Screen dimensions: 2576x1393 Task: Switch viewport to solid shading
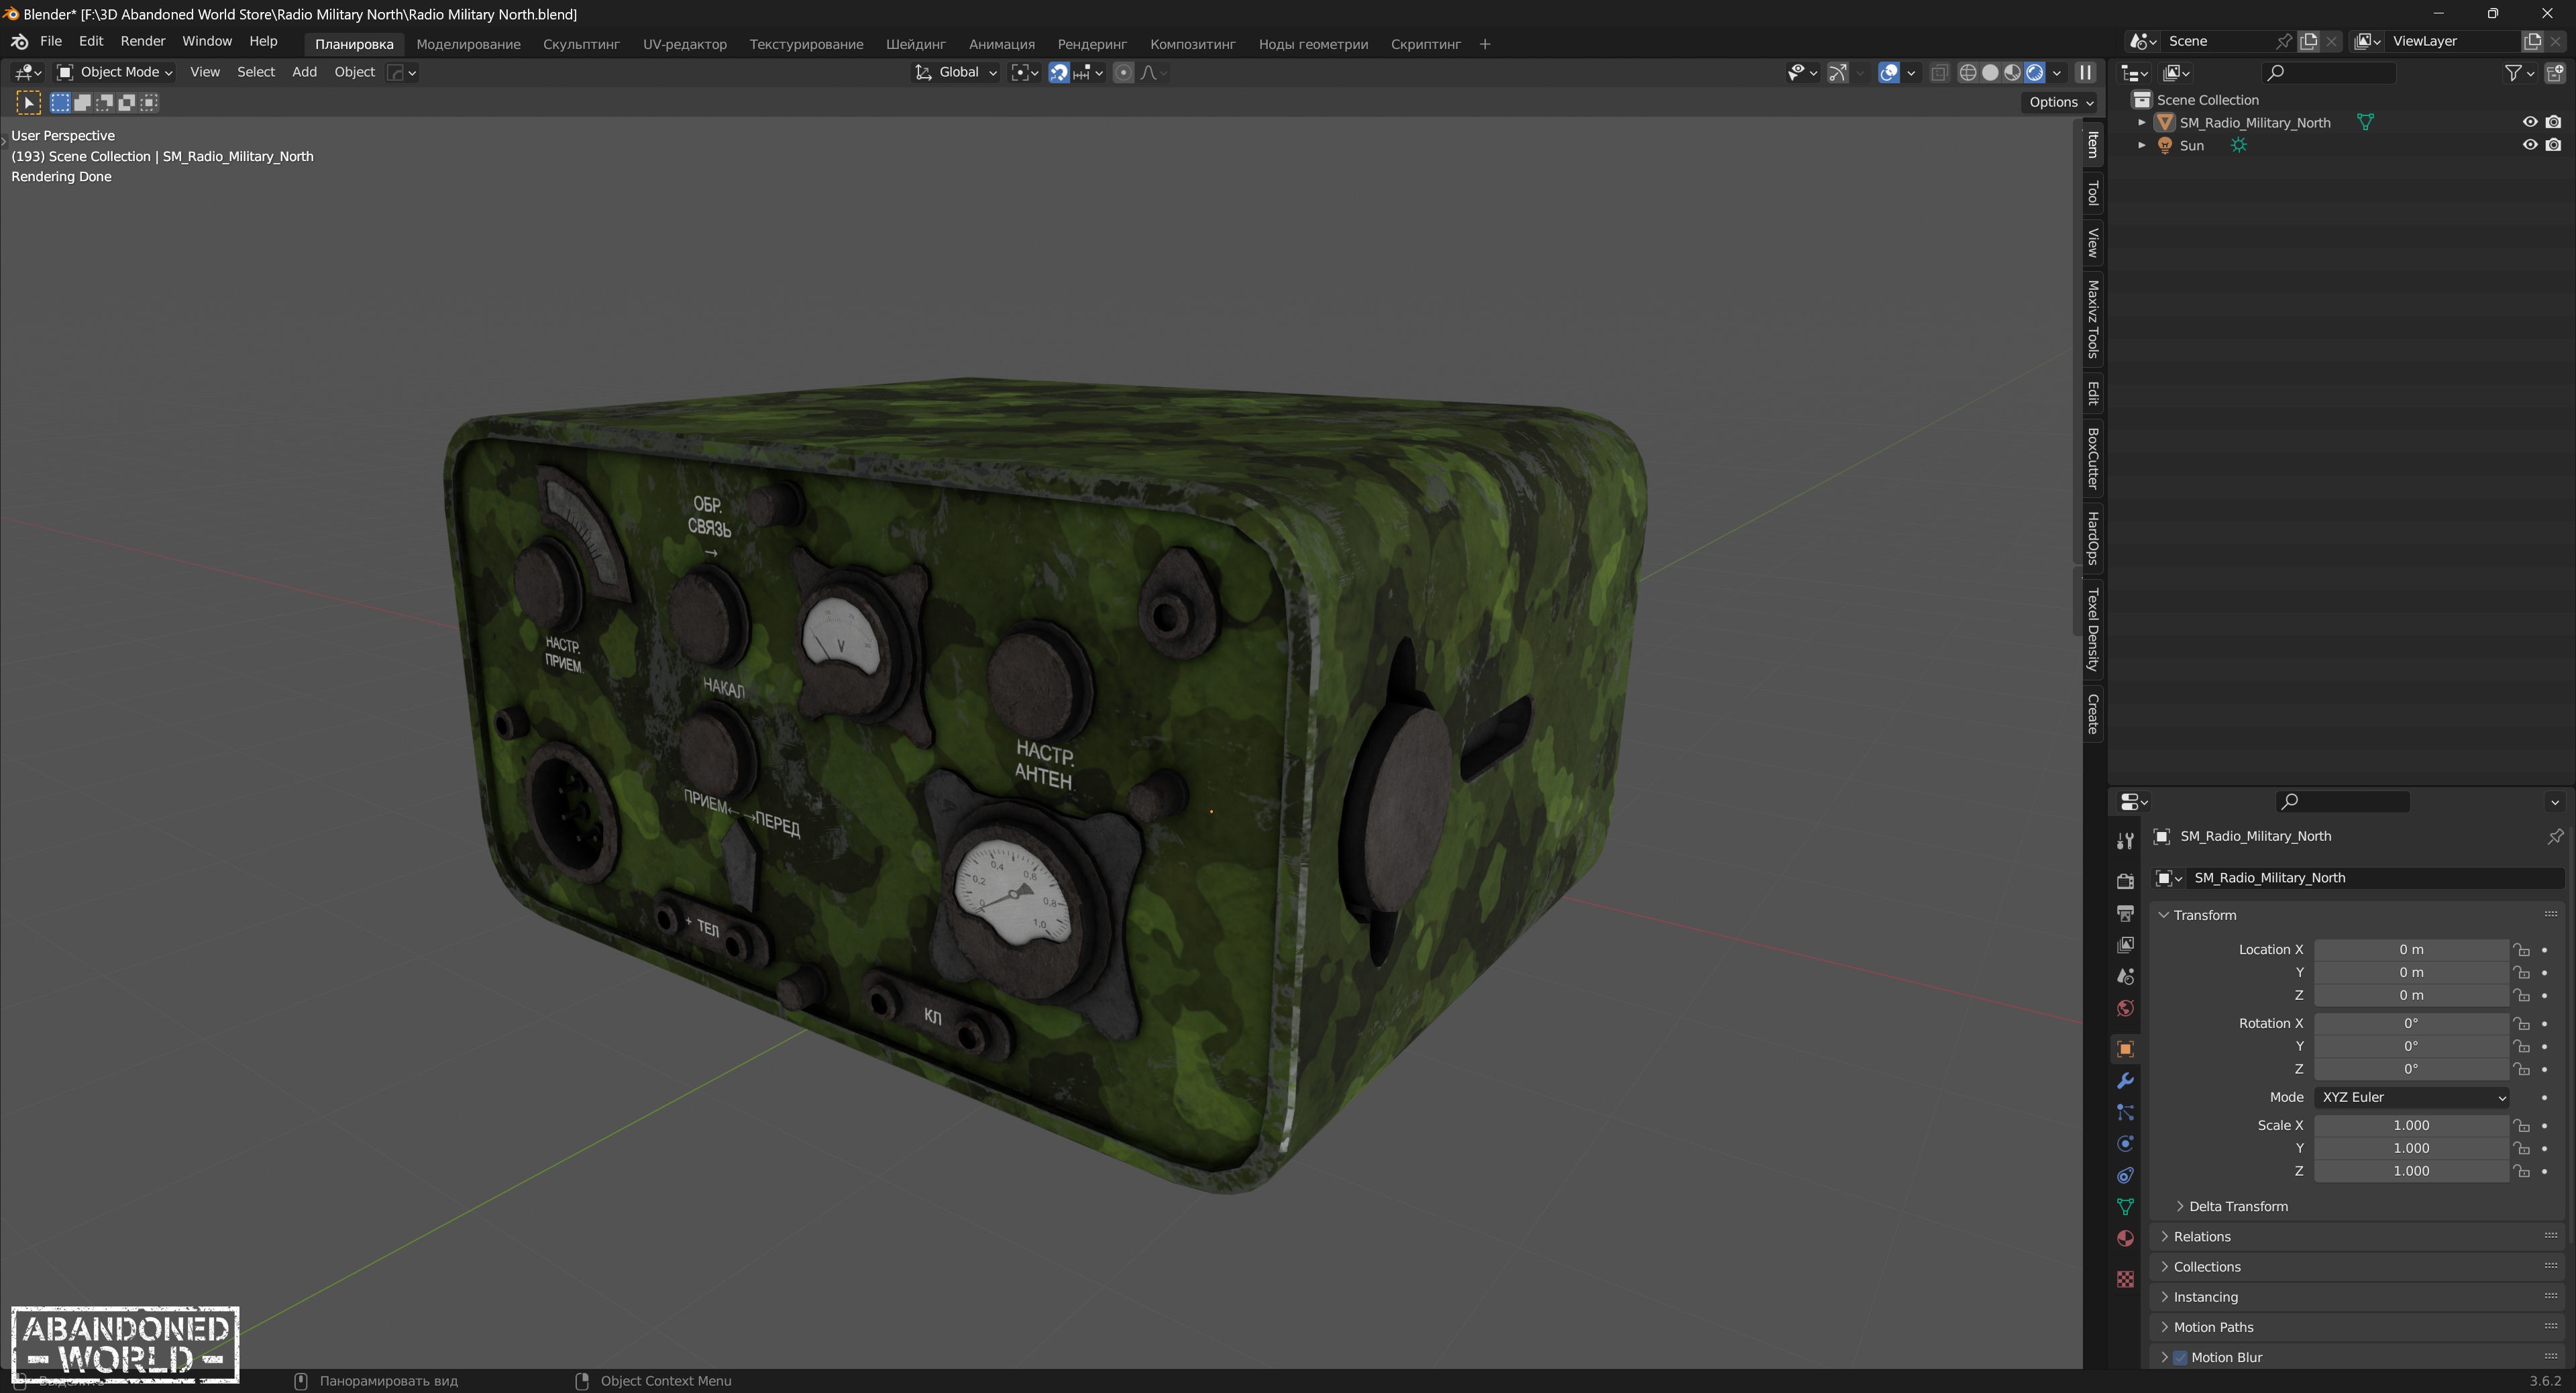tap(1990, 72)
